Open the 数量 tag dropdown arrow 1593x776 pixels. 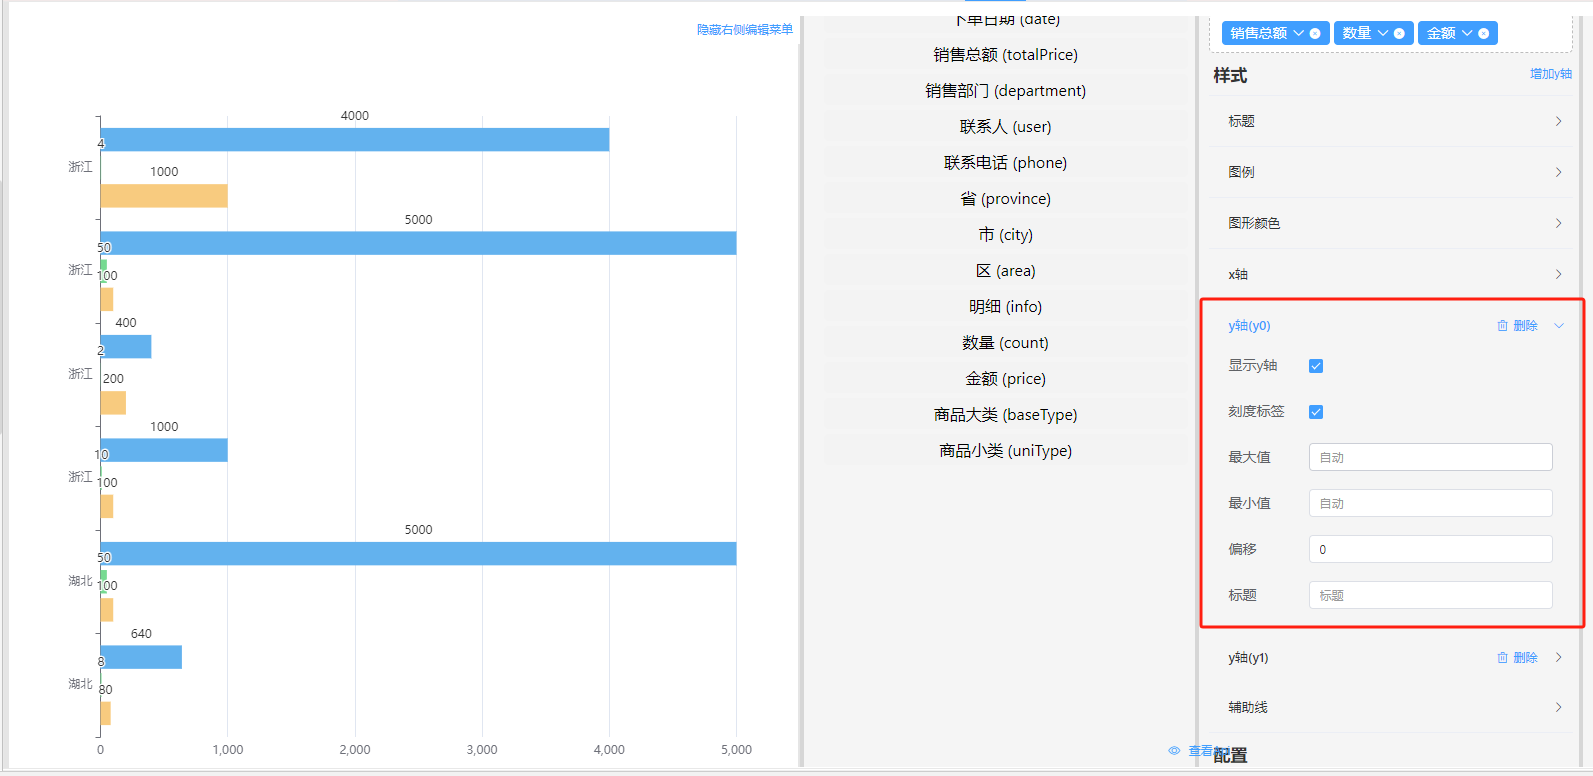coord(1383,33)
